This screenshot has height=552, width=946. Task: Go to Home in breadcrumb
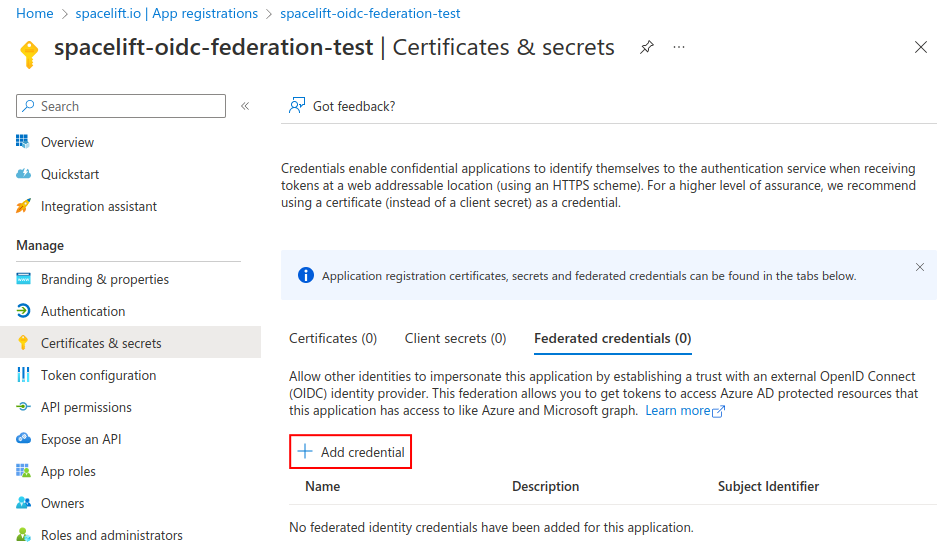[x=35, y=14]
